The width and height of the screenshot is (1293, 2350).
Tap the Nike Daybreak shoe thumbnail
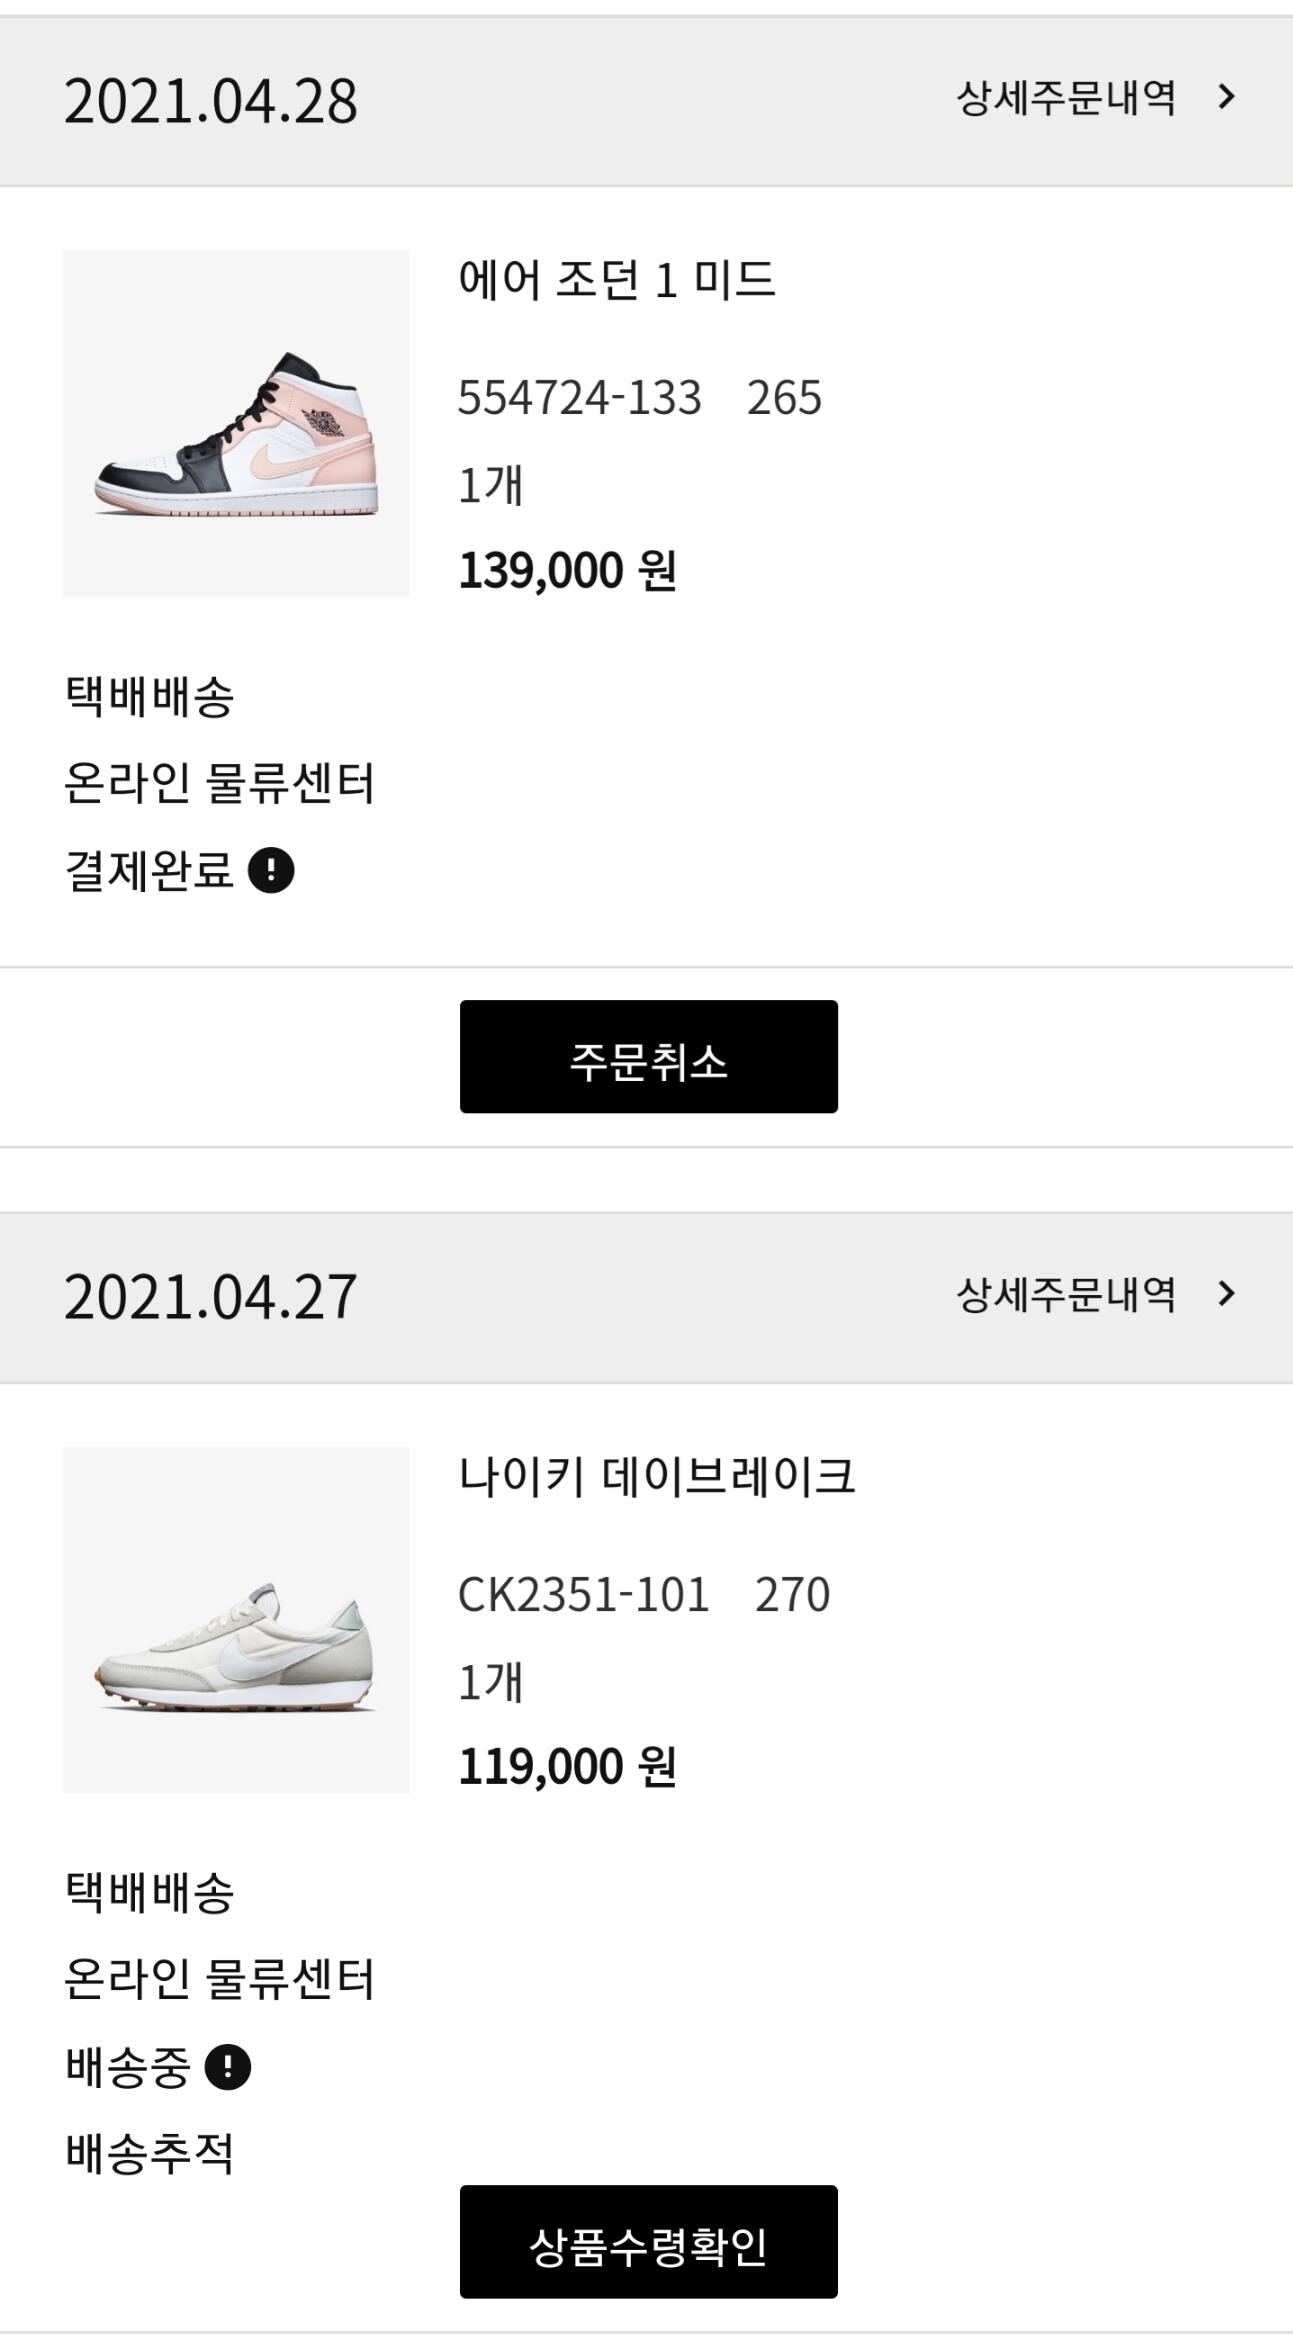[236, 1620]
